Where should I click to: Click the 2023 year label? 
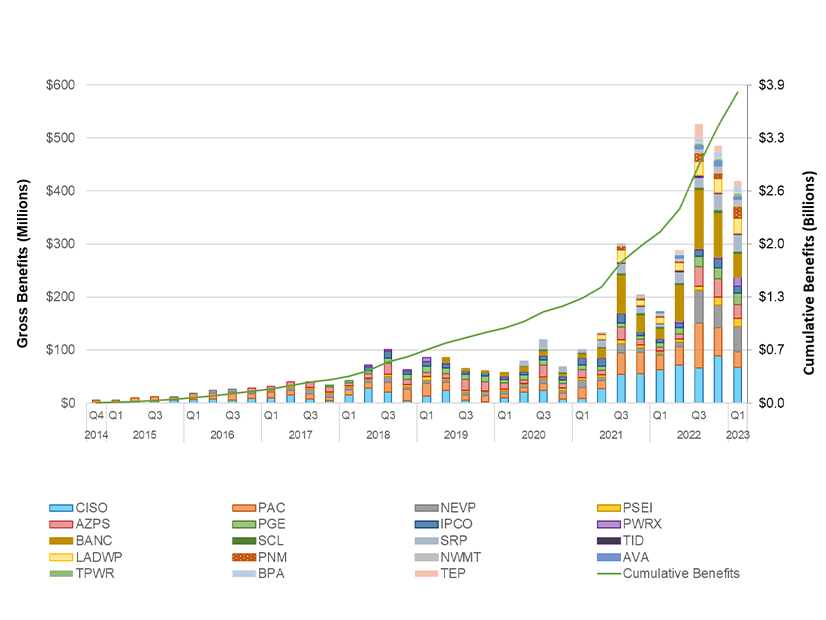coord(737,435)
